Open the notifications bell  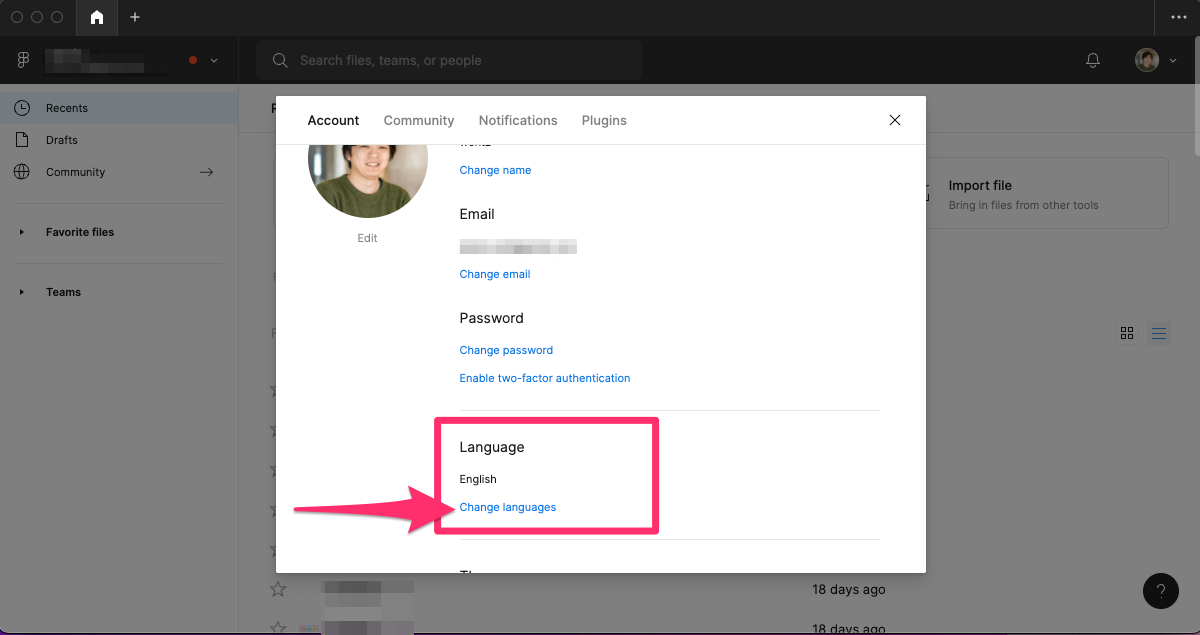[x=1093, y=61]
